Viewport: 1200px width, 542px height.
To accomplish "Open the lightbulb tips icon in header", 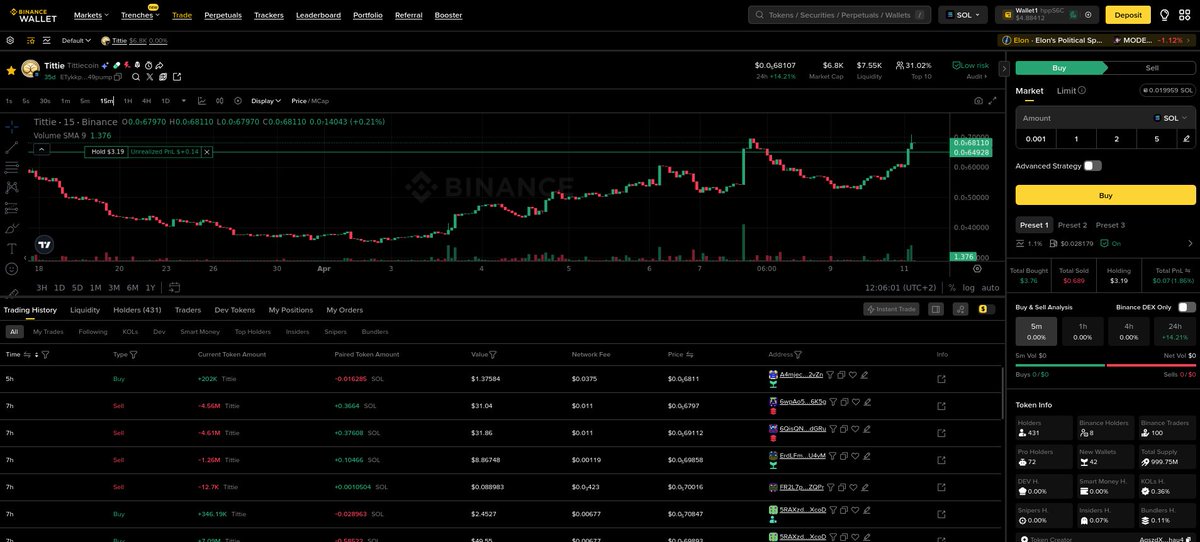I will (x=1164, y=15).
